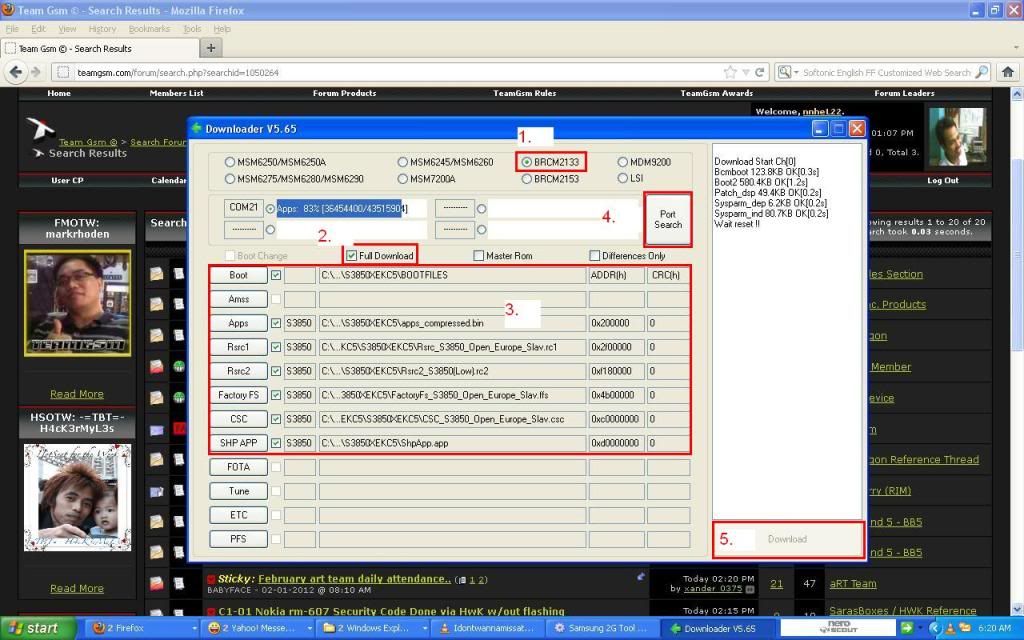Click the Nero Scout toolbar in the taskbar
This screenshot has width=1024, height=640.
point(838,628)
